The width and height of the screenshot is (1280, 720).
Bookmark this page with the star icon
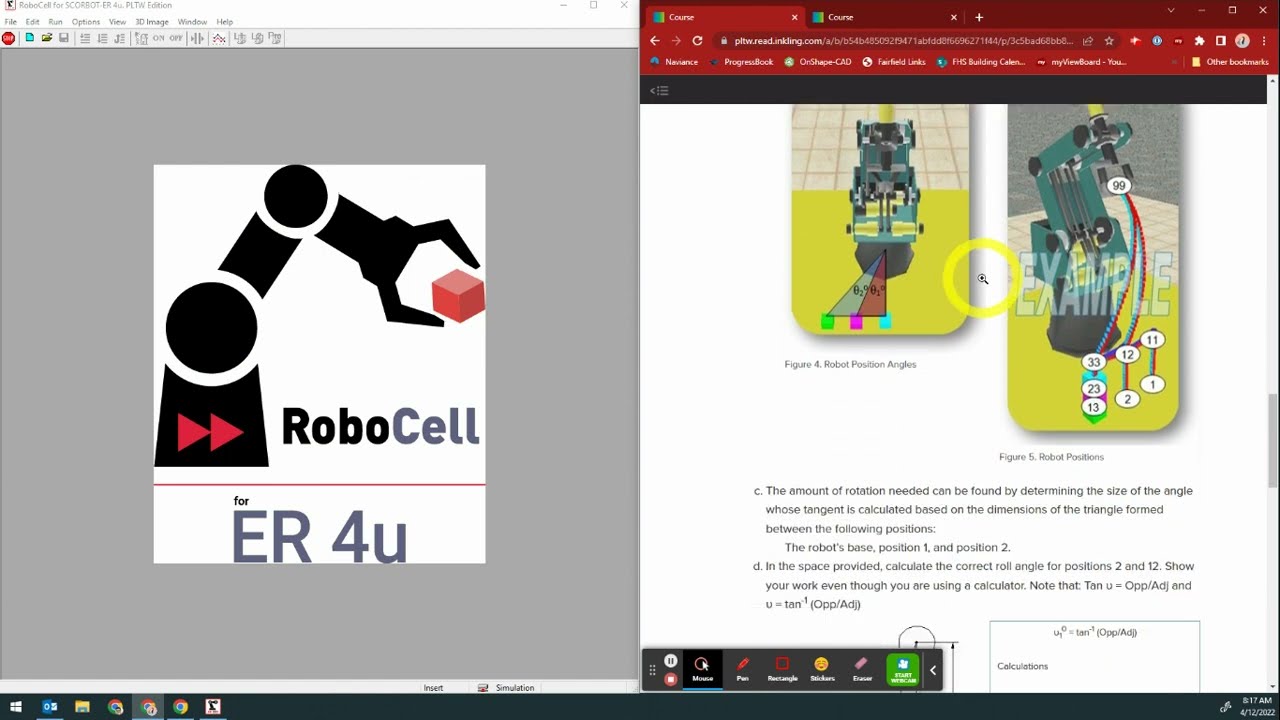[x=1109, y=41]
